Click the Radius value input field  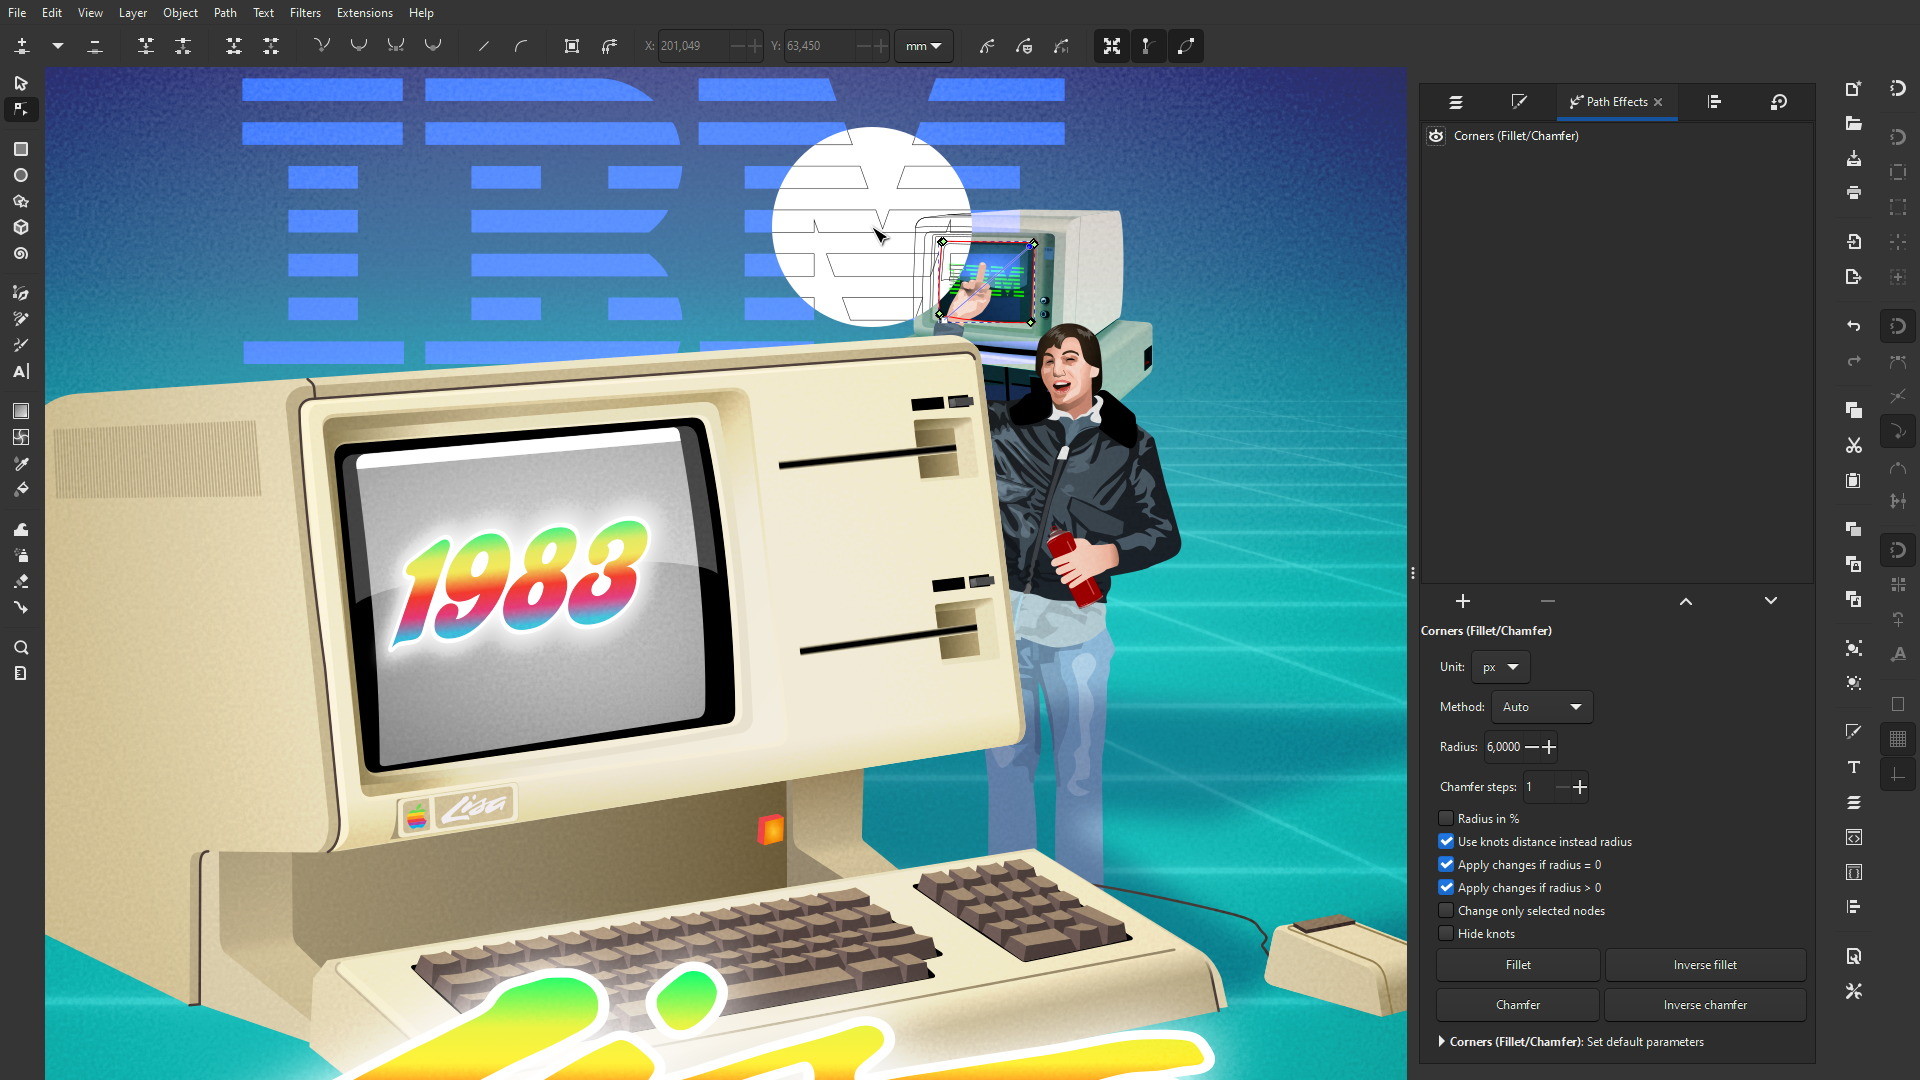pos(1503,747)
